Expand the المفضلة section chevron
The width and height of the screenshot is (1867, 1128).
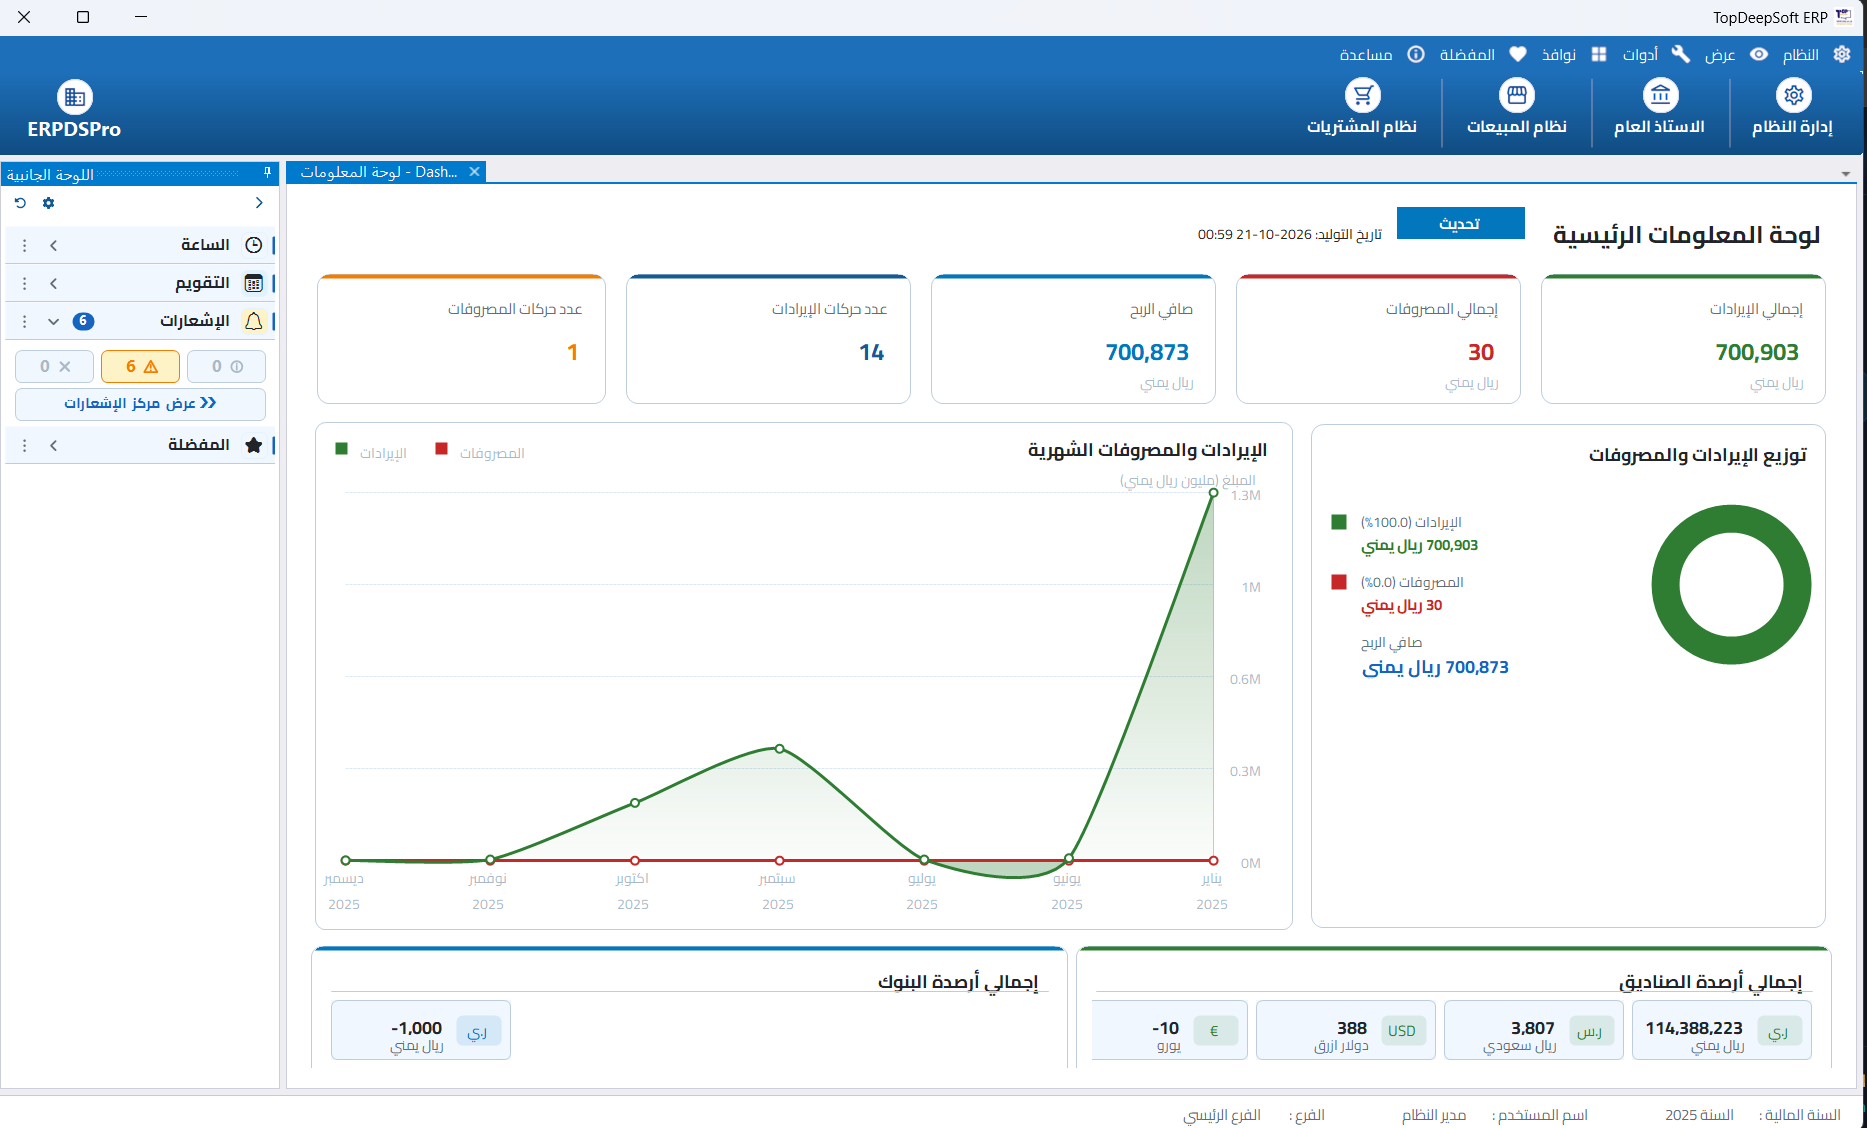[53, 445]
